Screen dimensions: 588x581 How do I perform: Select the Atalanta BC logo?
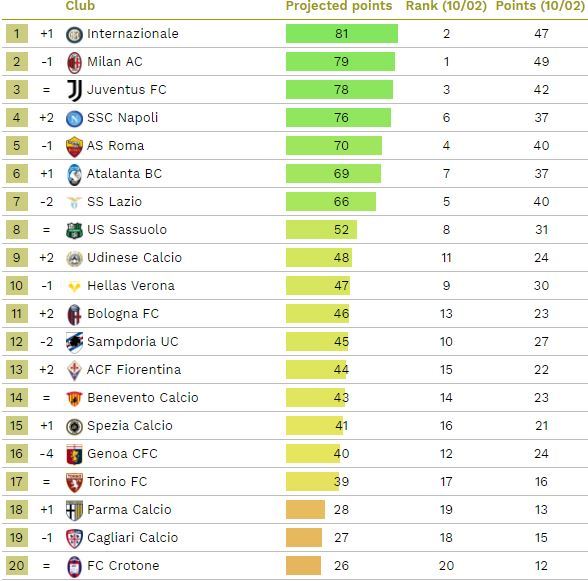[74, 175]
